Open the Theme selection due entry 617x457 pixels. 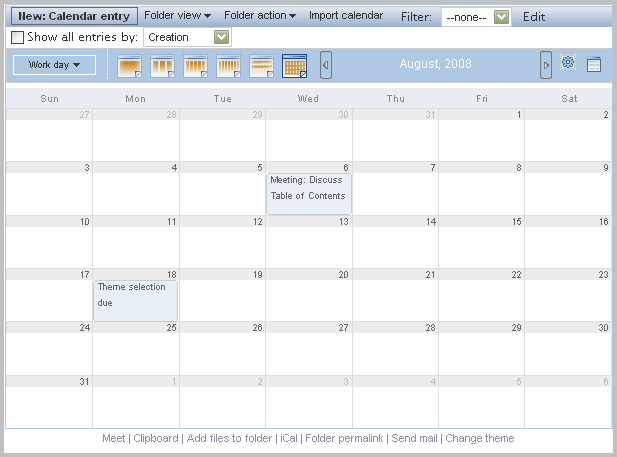(135, 301)
